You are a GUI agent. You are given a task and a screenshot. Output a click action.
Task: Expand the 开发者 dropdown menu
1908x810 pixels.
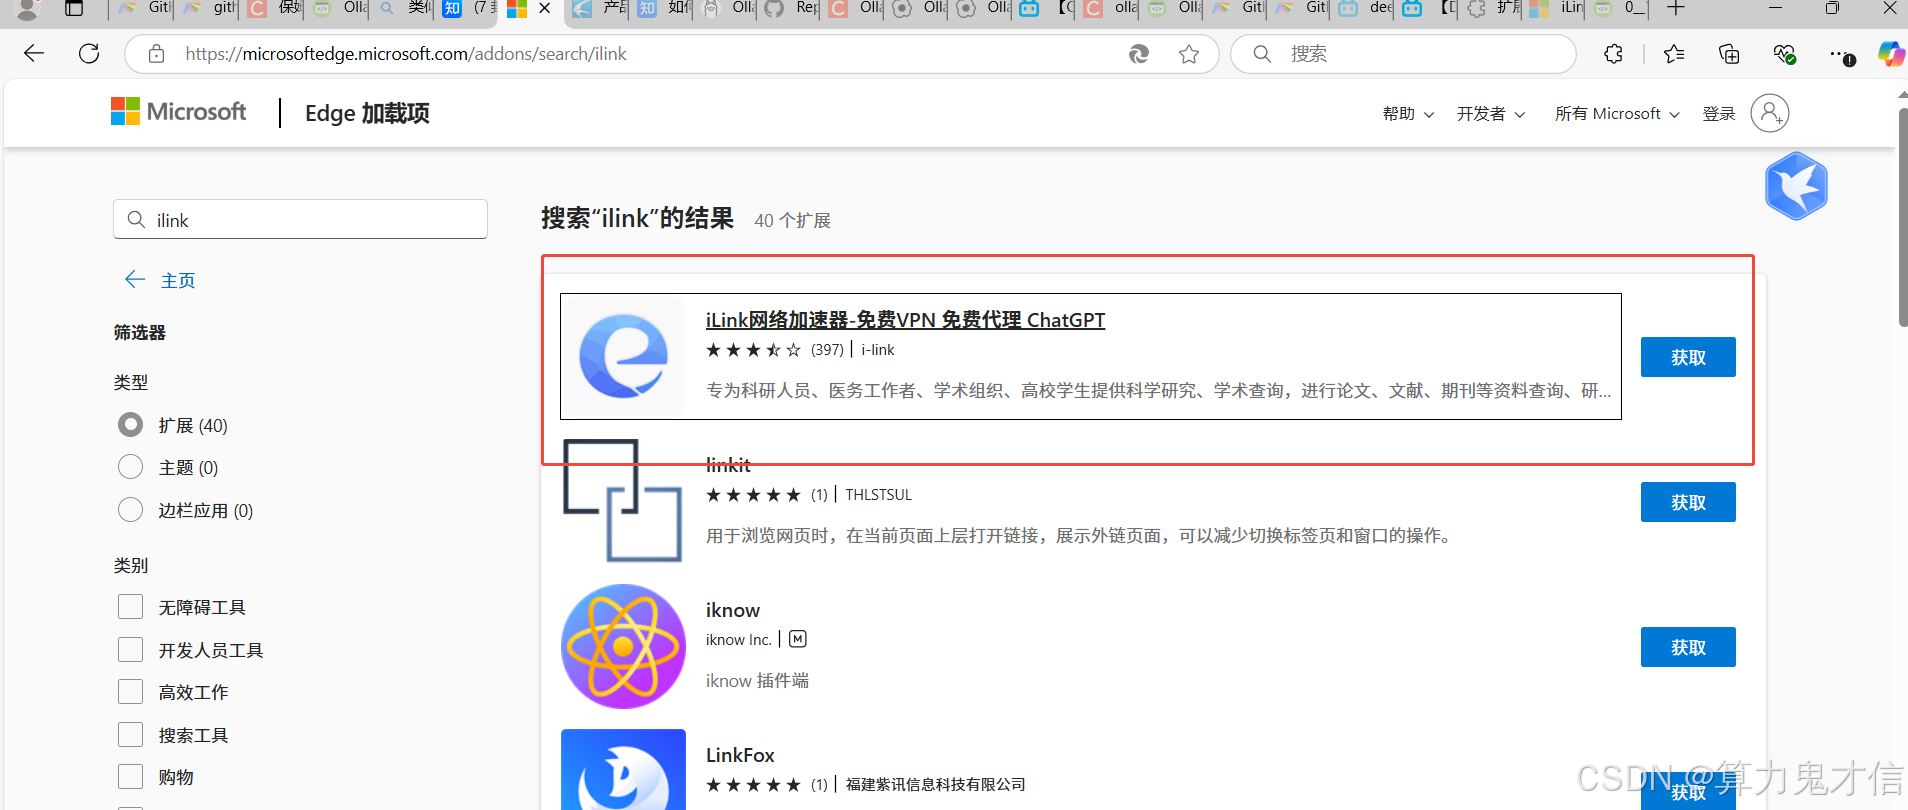tap(1490, 114)
